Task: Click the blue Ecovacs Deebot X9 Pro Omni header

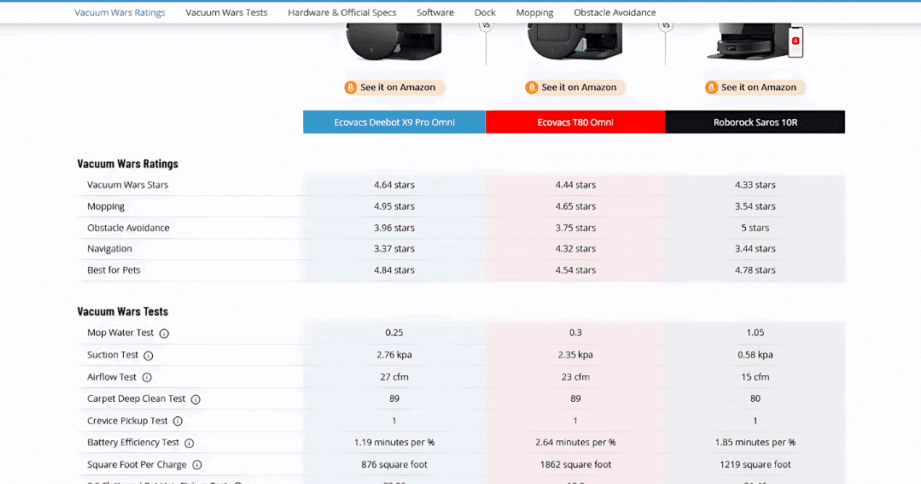Action: coord(394,122)
